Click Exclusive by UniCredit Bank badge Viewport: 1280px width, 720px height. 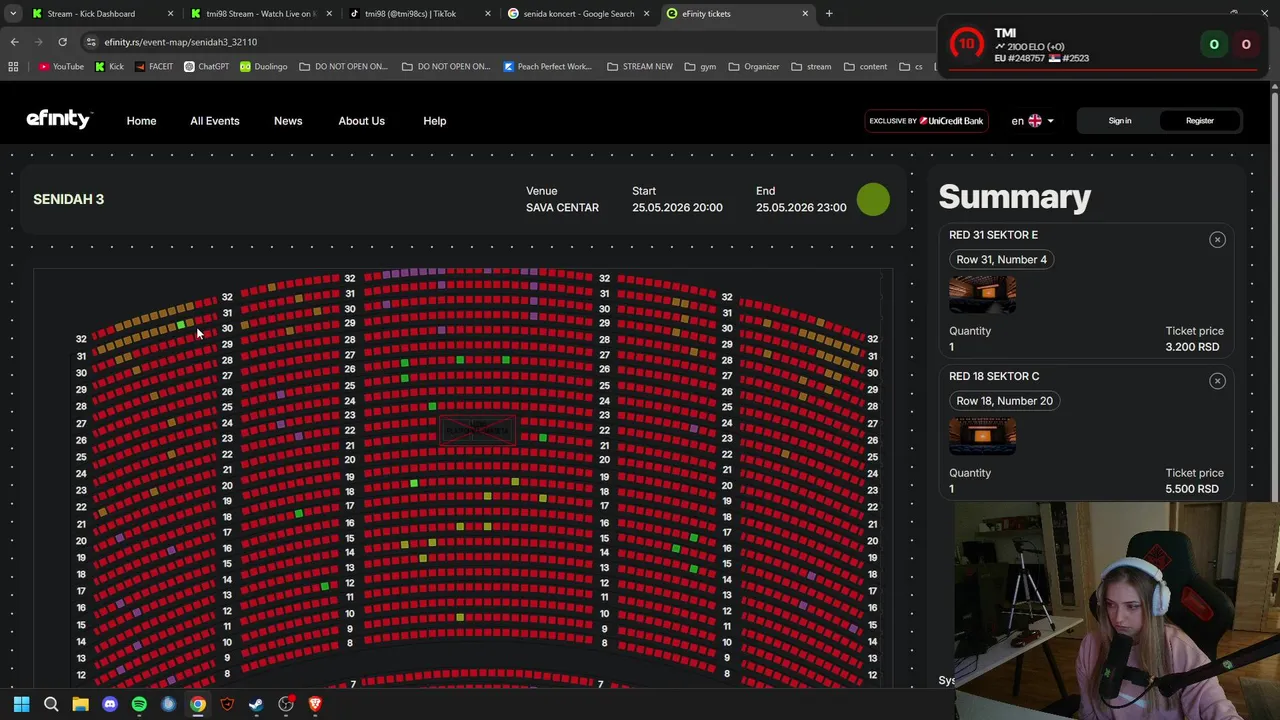coord(926,121)
